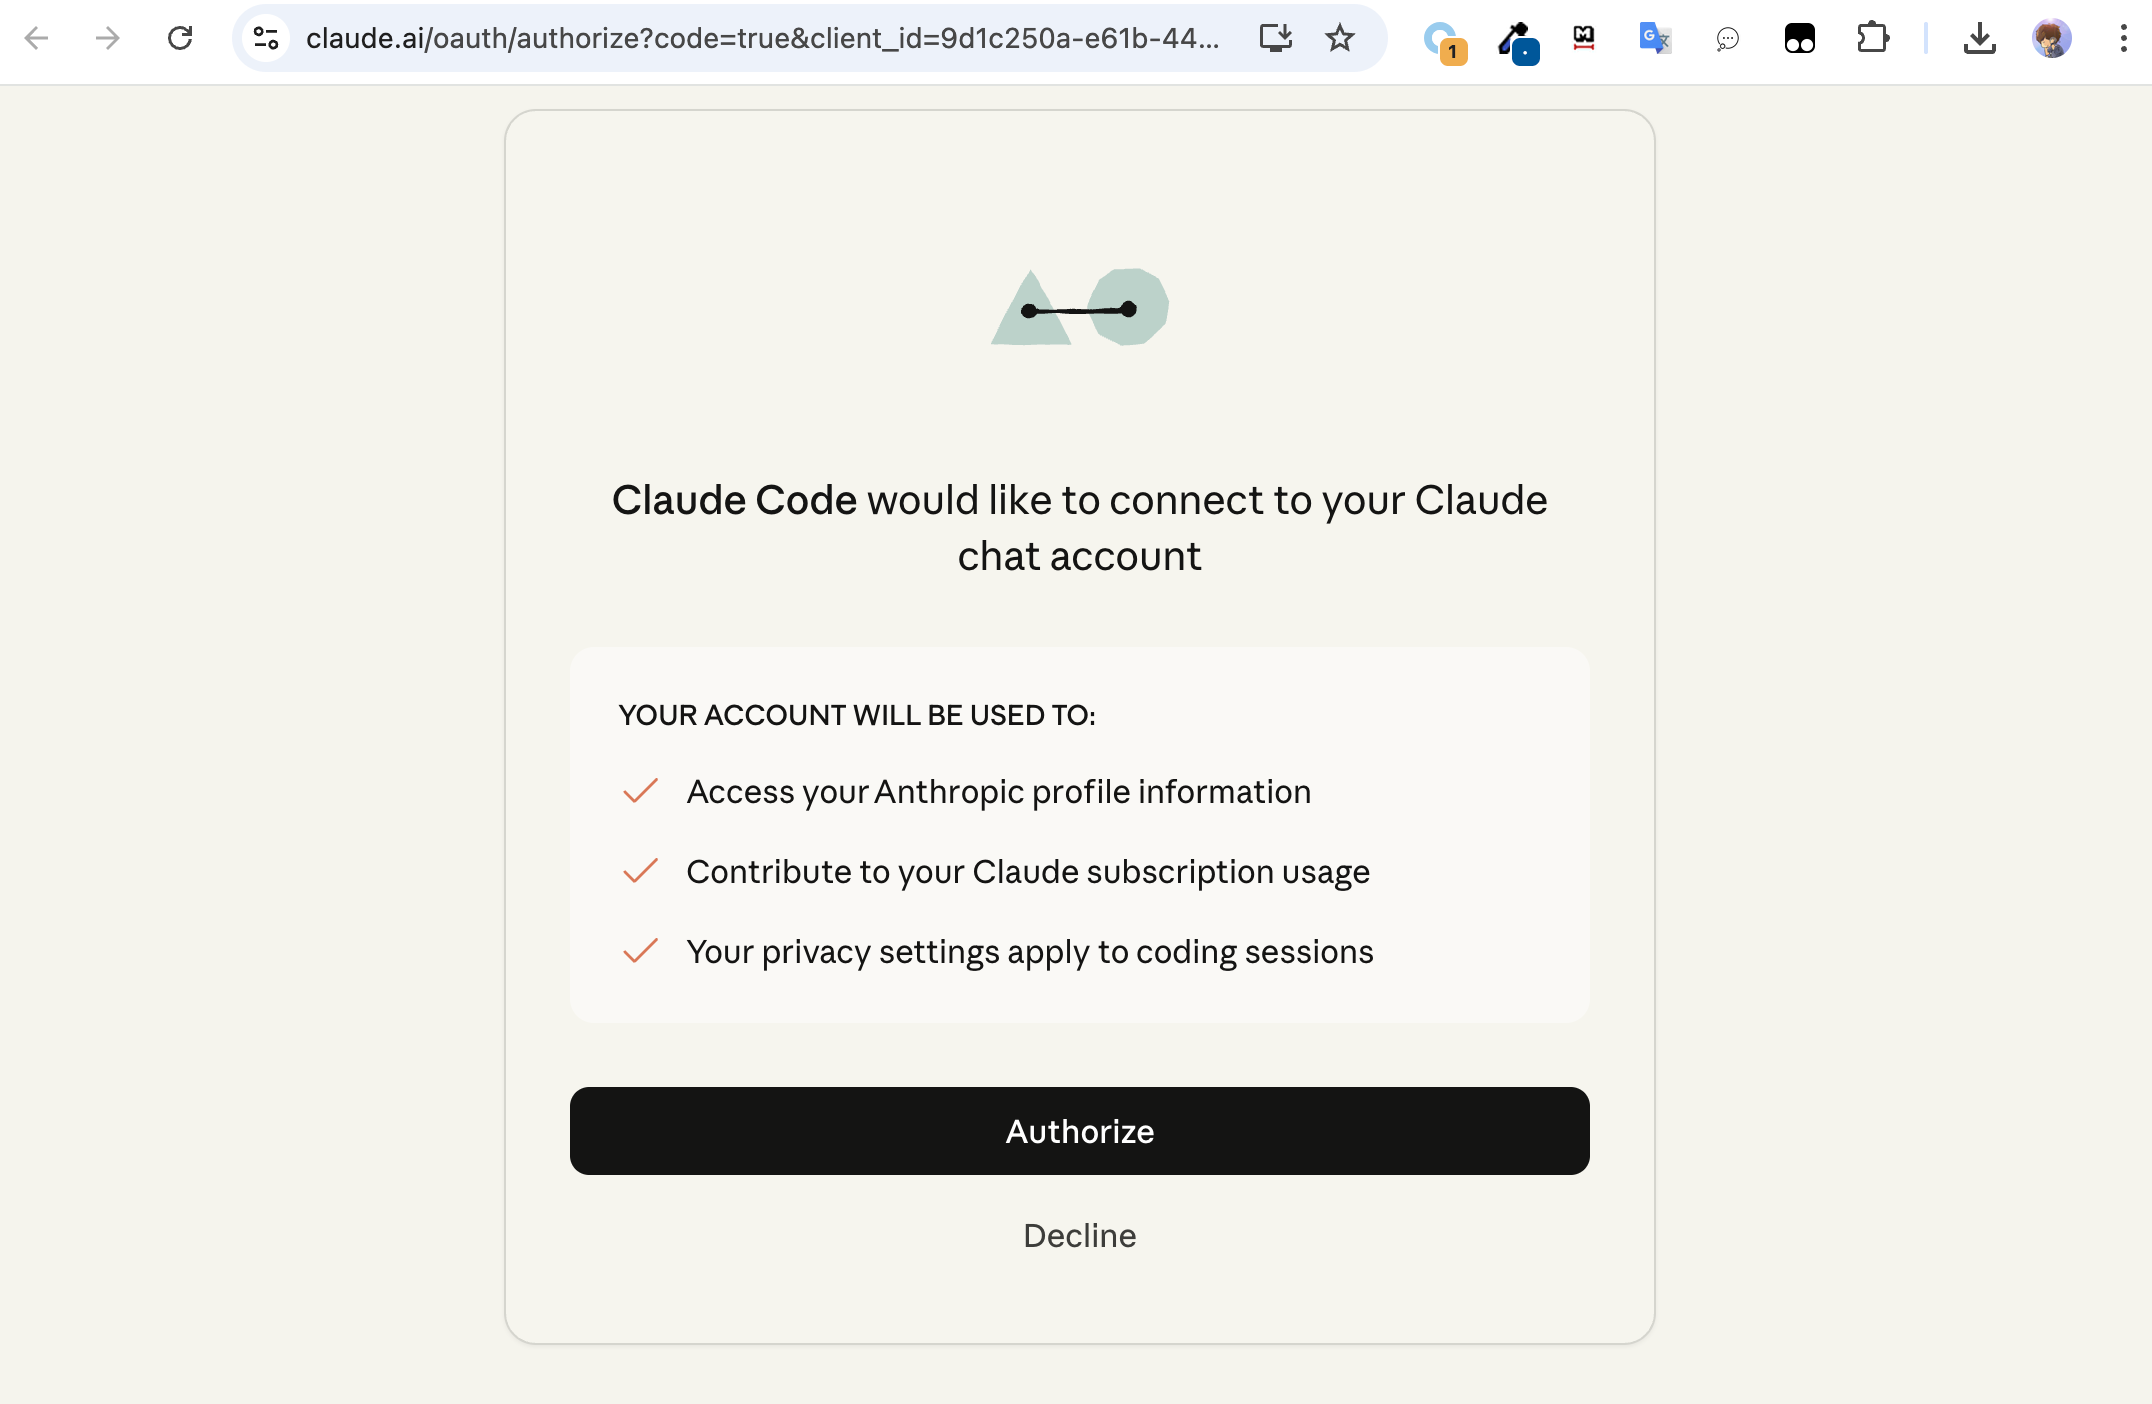This screenshot has width=2152, height=1404.
Task: Click the Claude Code connection logo
Action: coord(1079,307)
